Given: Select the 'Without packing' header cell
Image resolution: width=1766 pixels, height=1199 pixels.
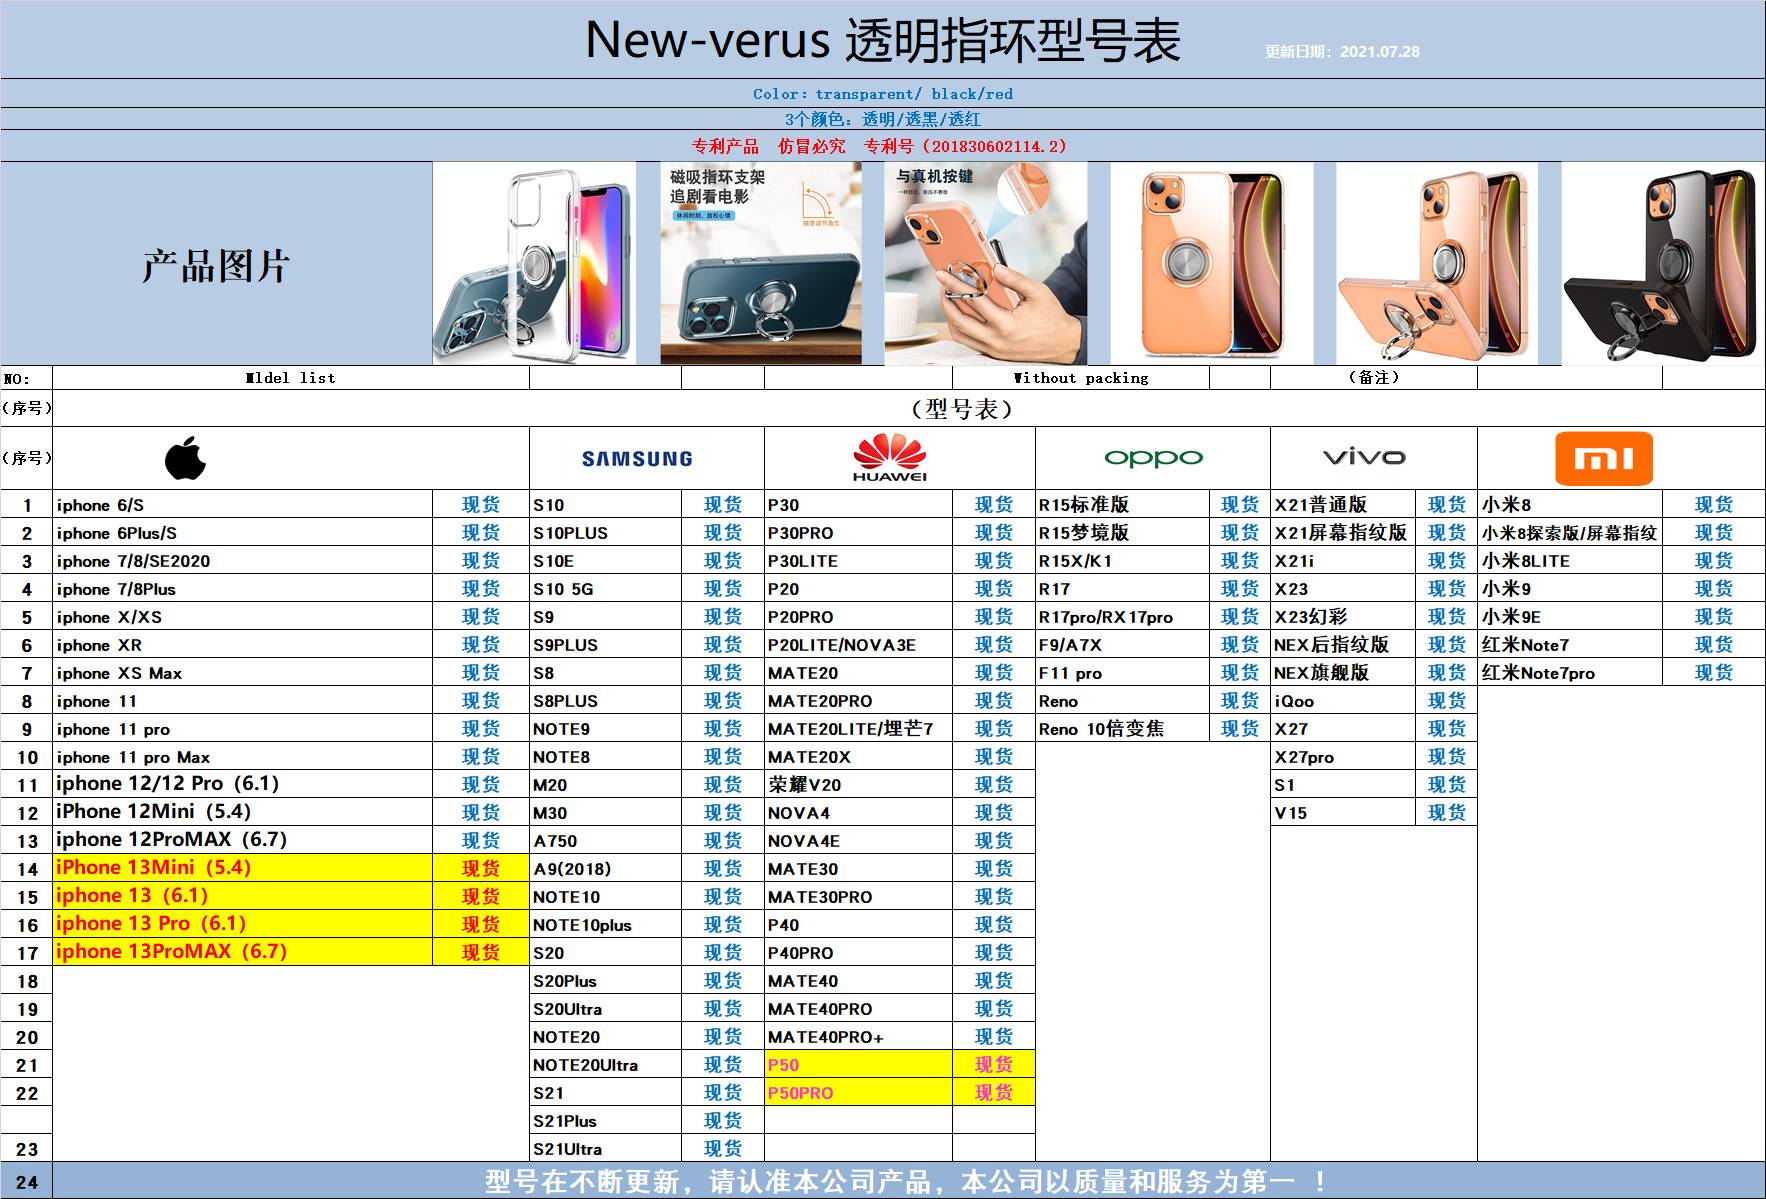Looking at the screenshot, I should point(1081,377).
